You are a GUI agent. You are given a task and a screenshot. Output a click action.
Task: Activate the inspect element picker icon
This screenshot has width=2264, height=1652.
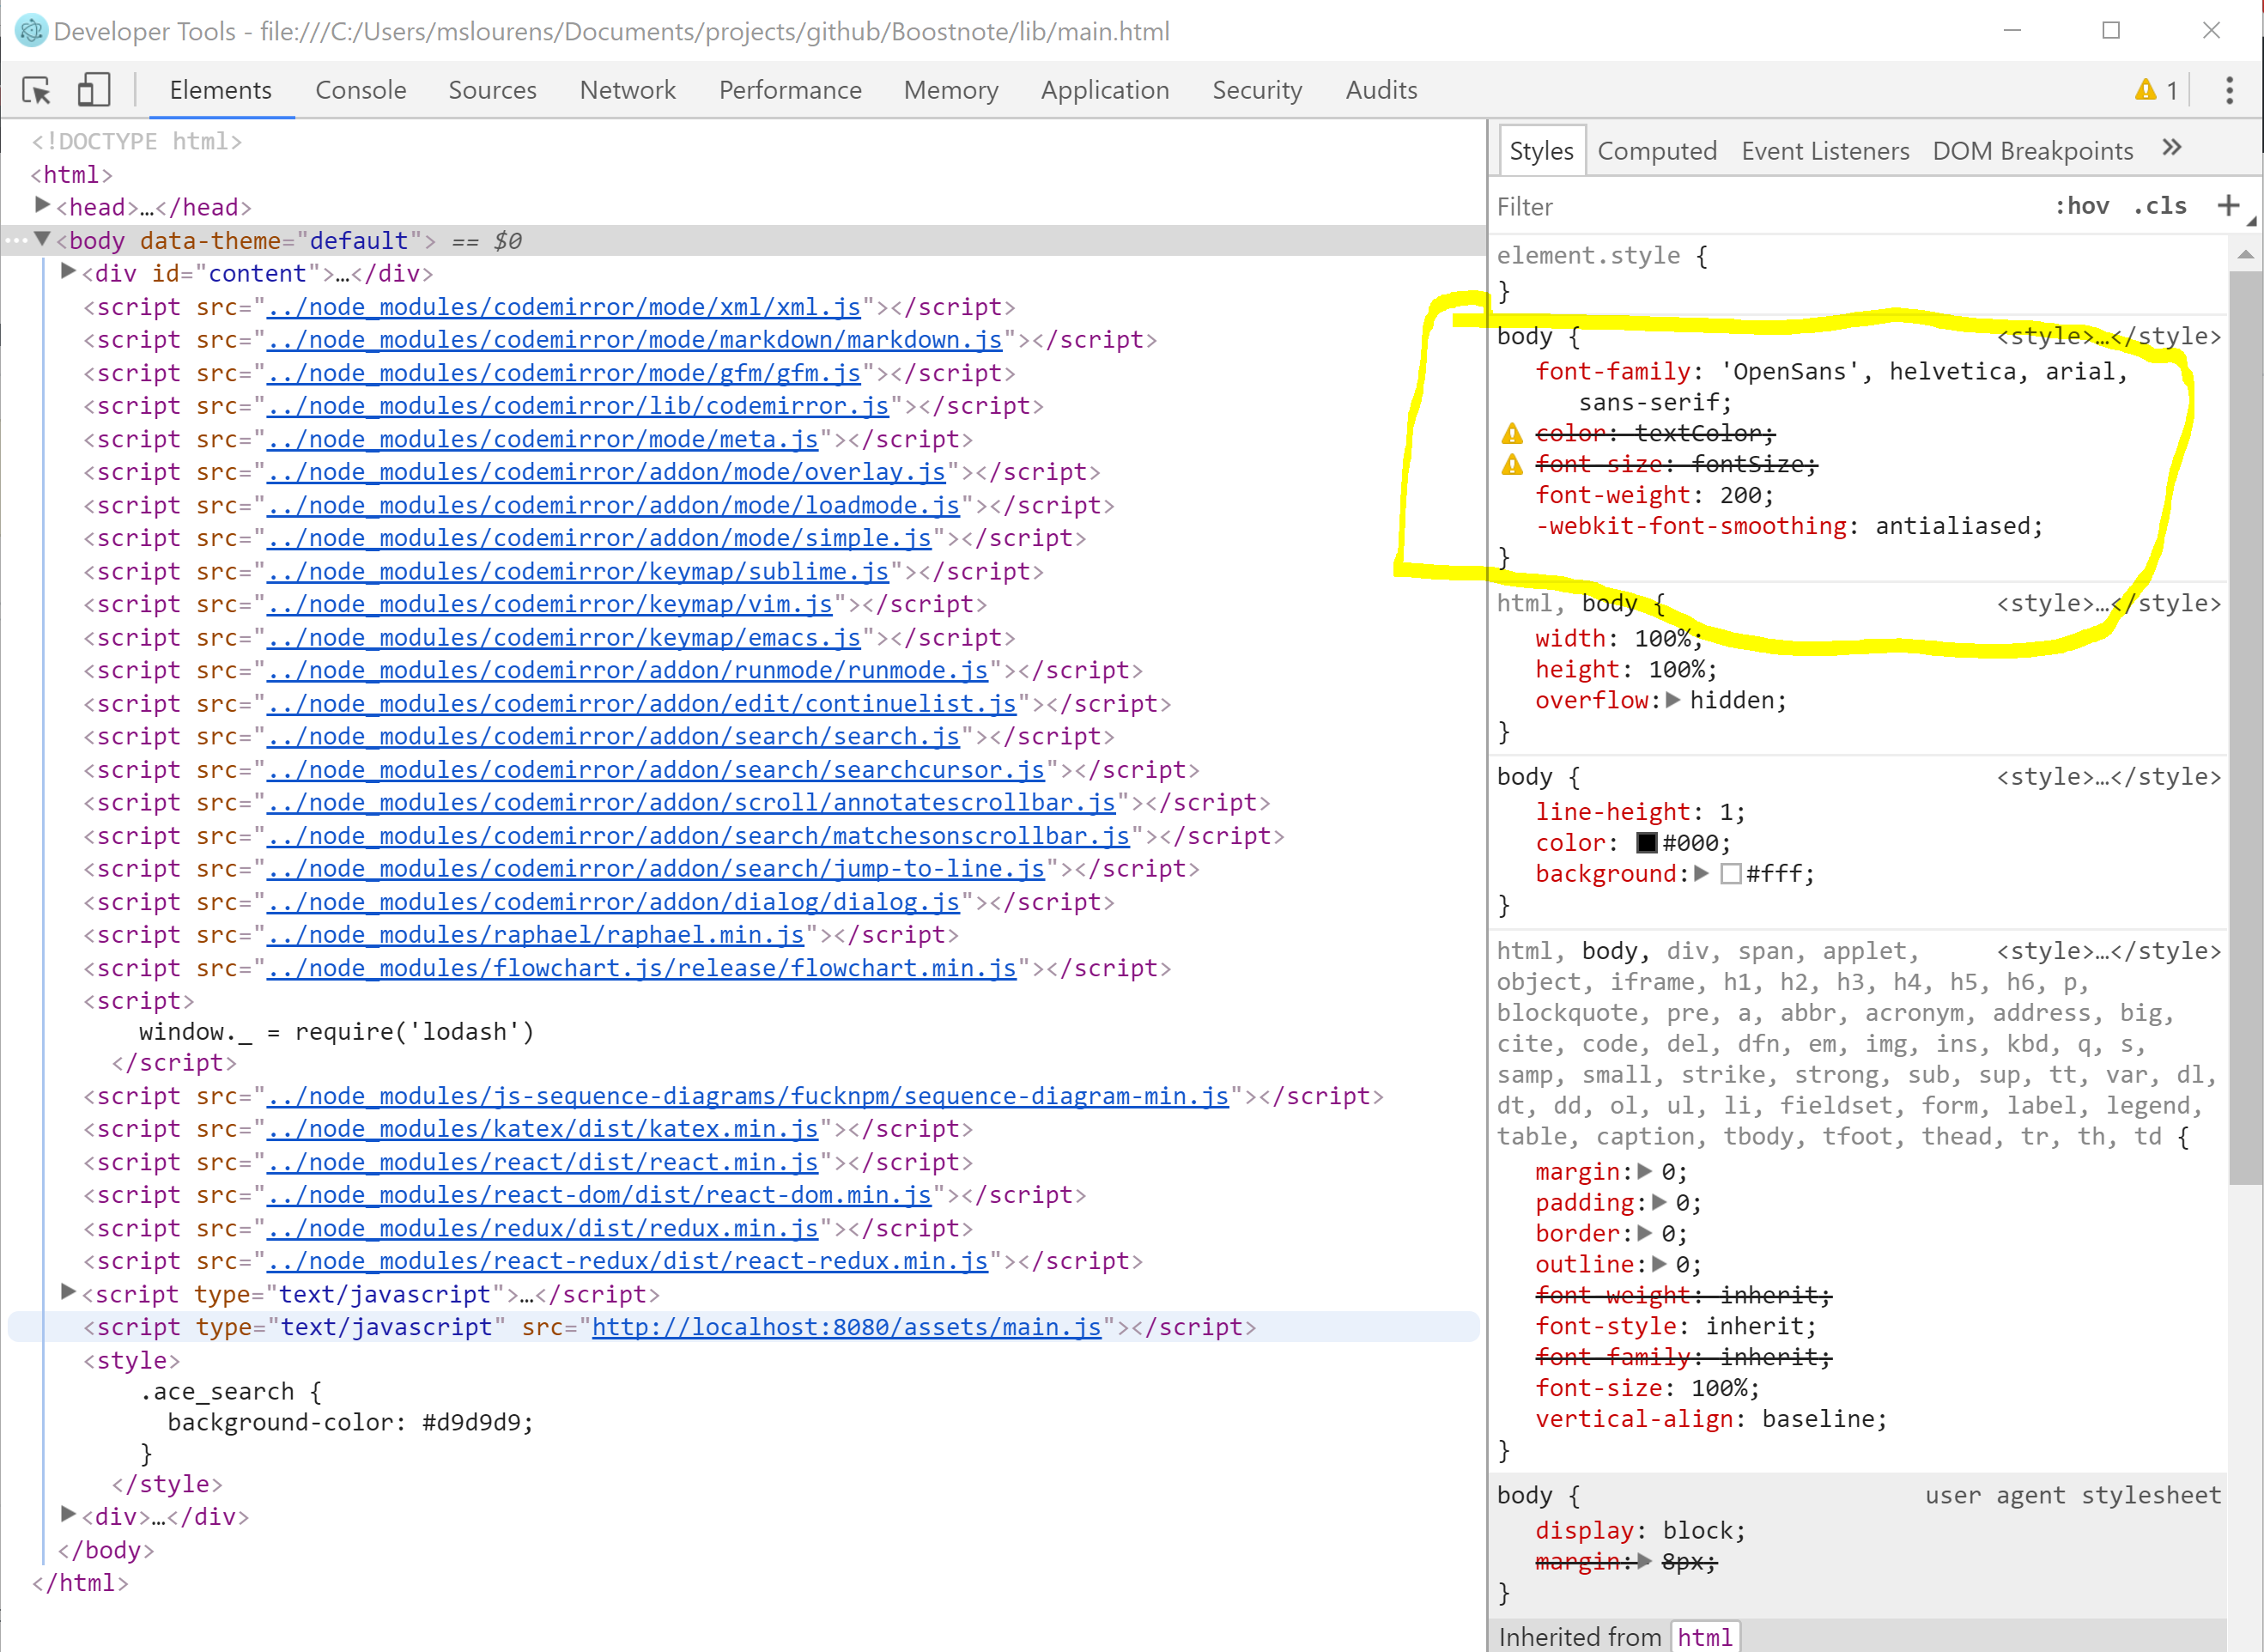point(37,91)
